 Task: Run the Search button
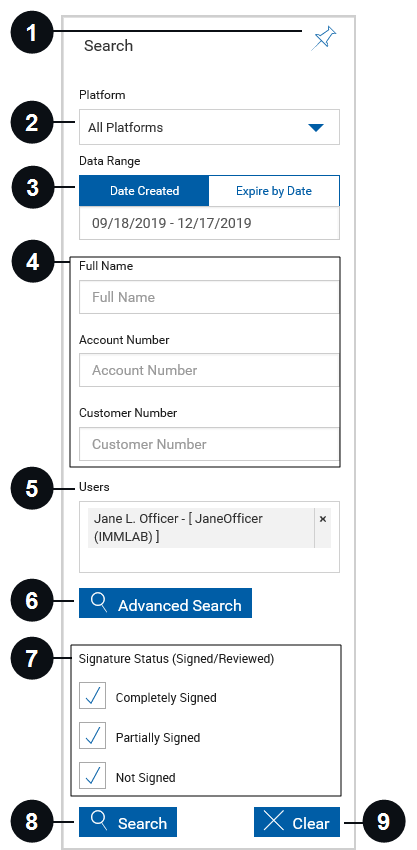pyautogui.click(x=128, y=822)
